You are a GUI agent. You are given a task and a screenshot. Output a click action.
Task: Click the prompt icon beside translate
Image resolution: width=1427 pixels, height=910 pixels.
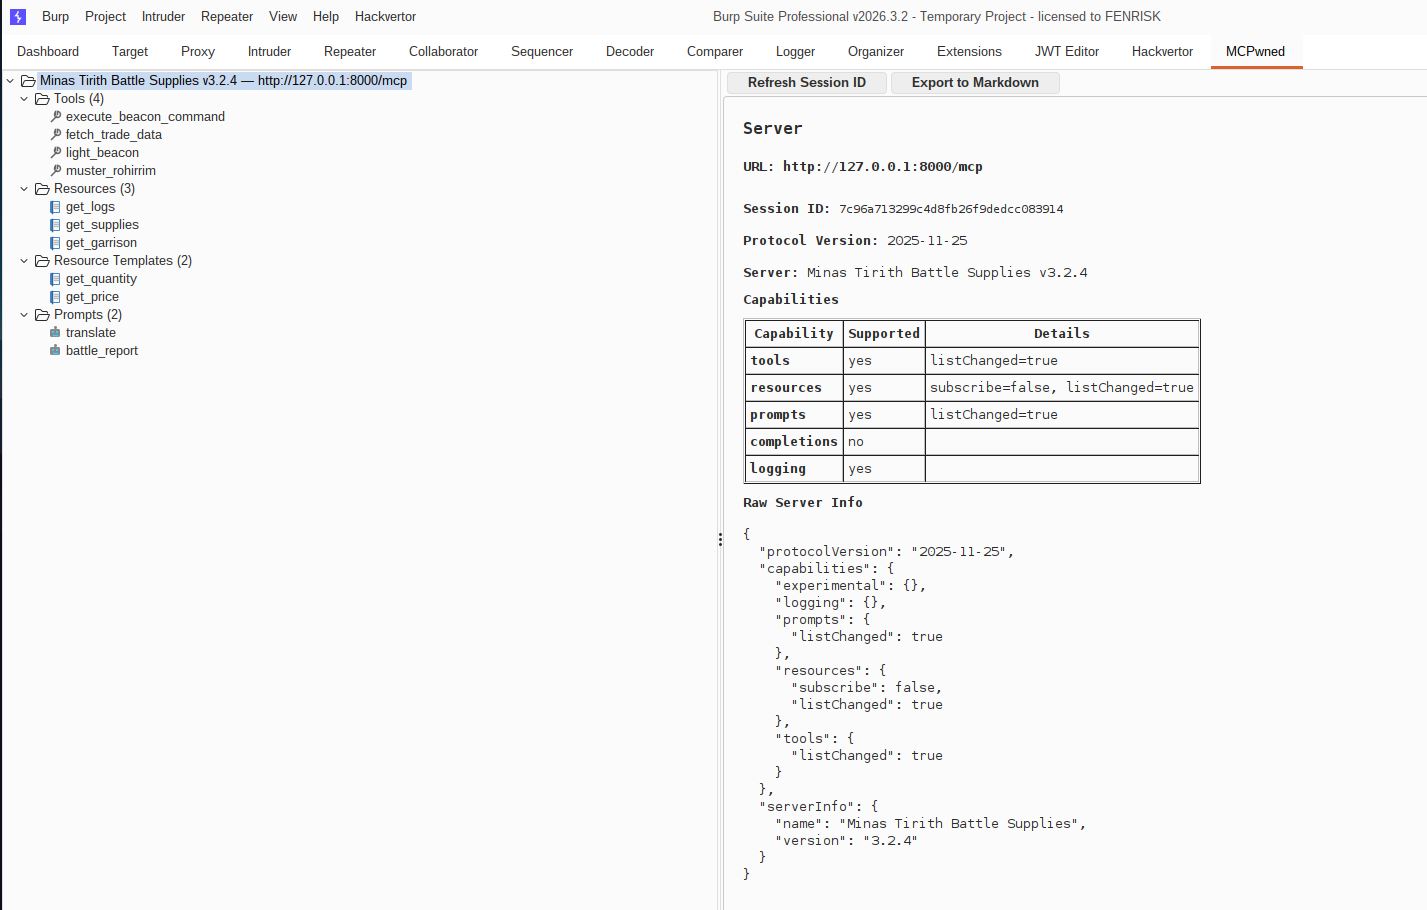tap(54, 332)
